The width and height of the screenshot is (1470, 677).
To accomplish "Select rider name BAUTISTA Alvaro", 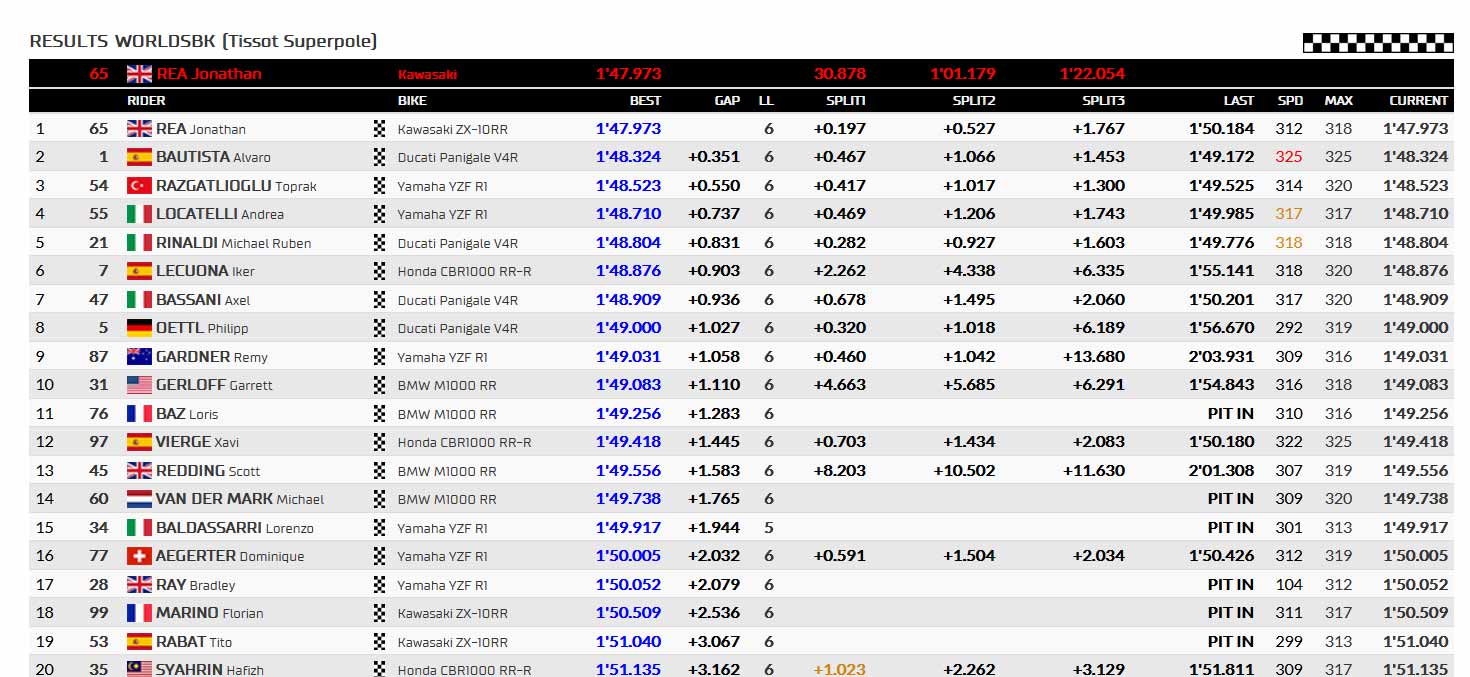I will click(213, 157).
